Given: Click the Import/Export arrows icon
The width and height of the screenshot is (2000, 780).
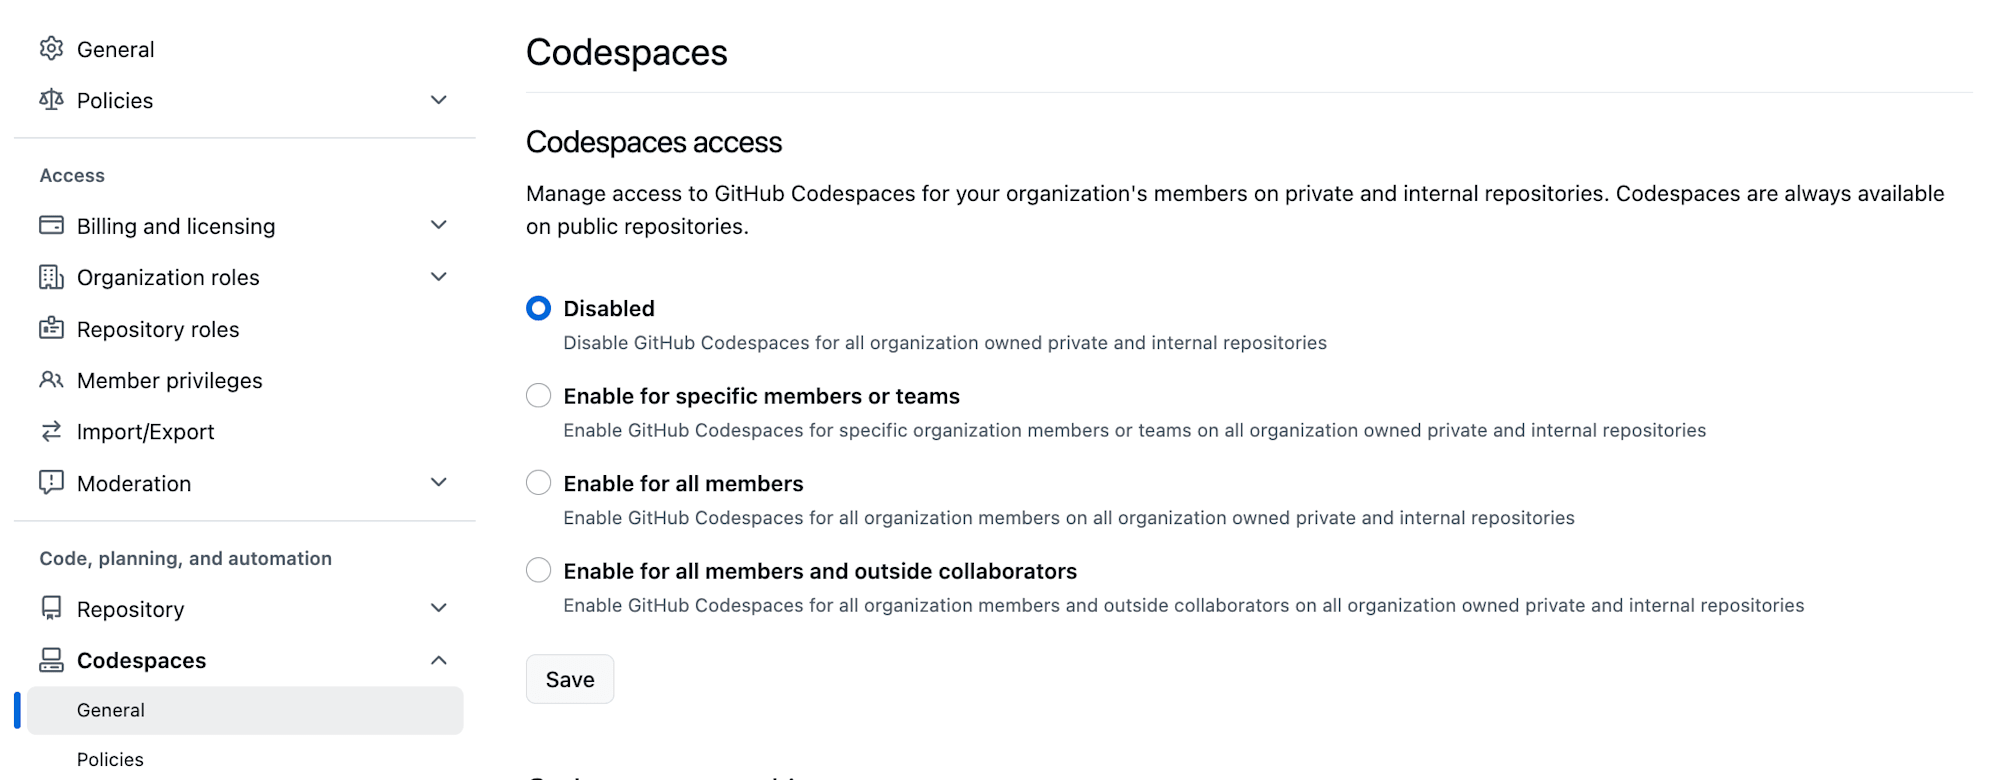Looking at the screenshot, I should tap(51, 431).
